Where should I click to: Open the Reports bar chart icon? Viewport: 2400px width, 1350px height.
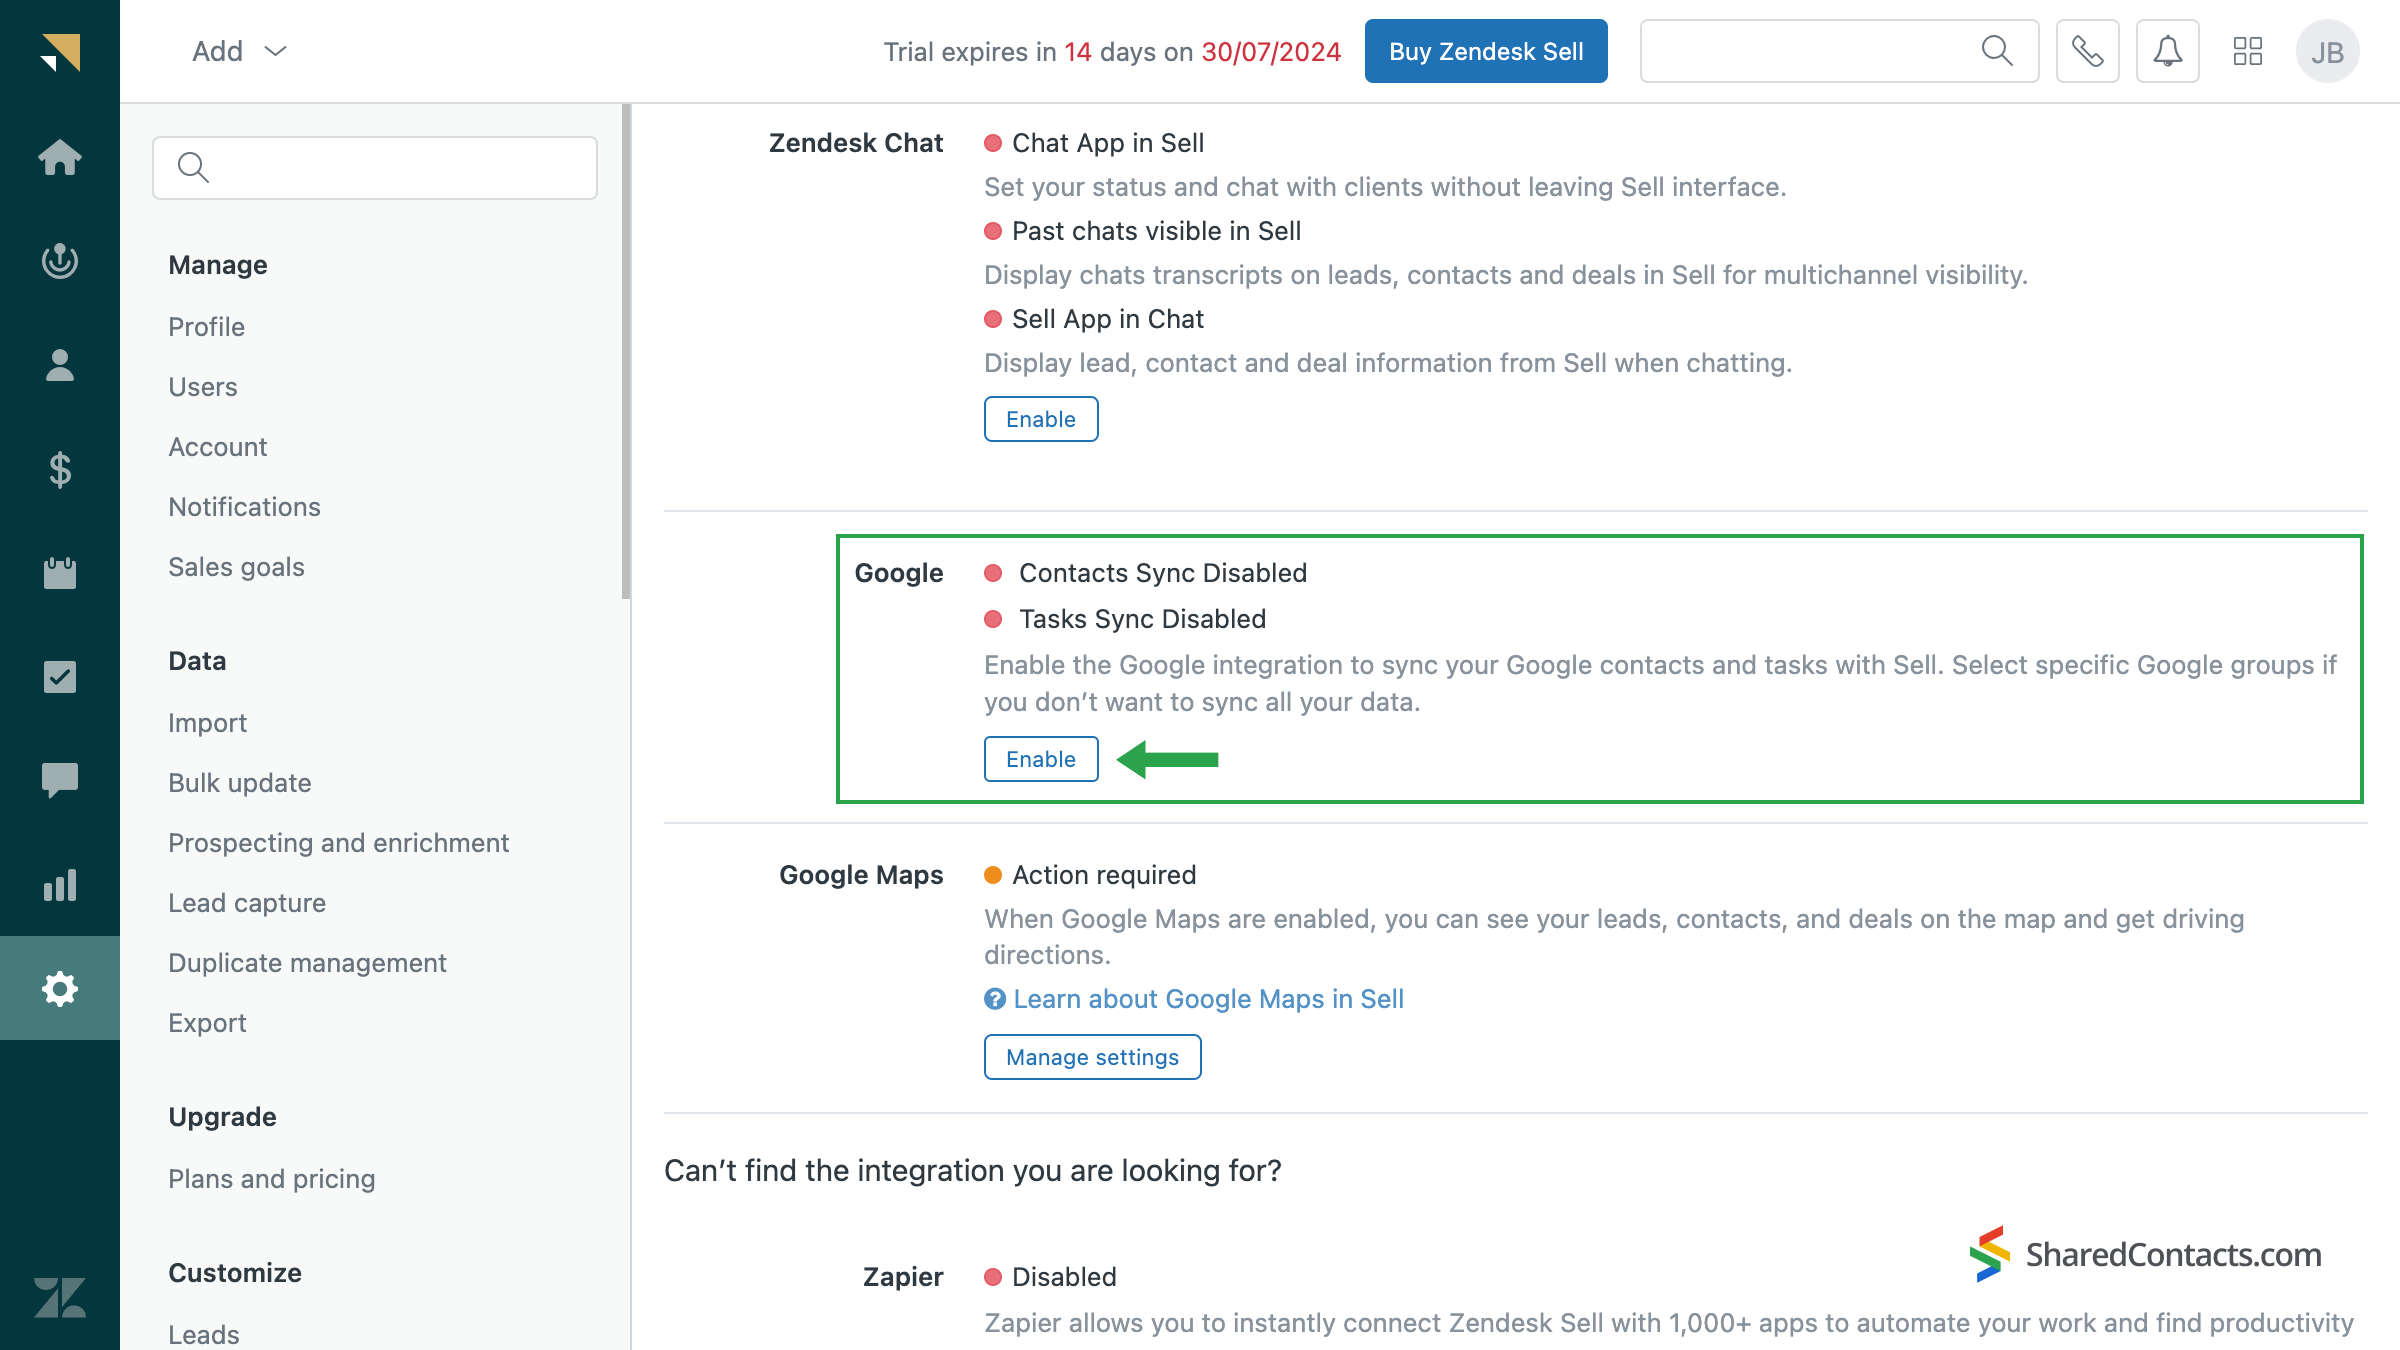(x=60, y=885)
